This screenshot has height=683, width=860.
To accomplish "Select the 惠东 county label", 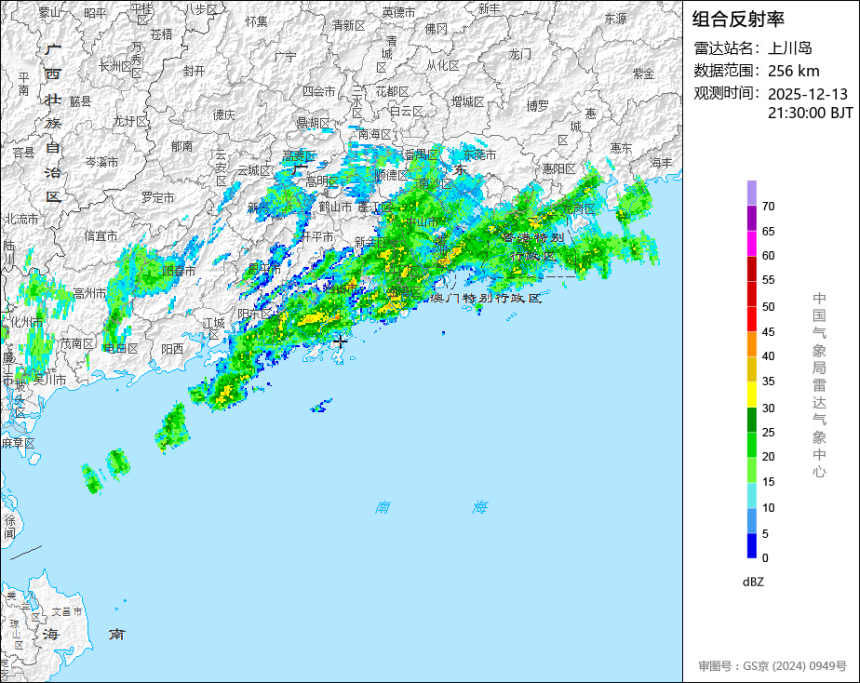I will pyautogui.click(x=621, y=148).
